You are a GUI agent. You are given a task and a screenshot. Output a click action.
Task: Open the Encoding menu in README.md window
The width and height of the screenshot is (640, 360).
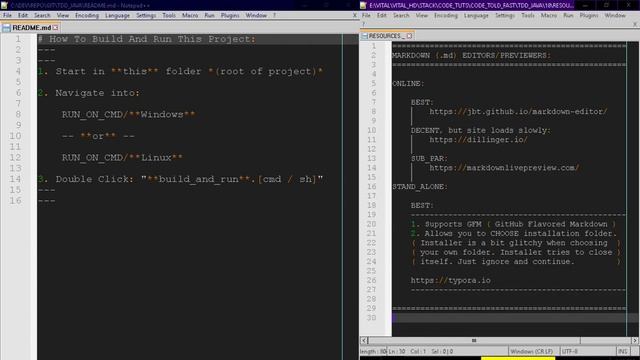click(x=87, y=15)
